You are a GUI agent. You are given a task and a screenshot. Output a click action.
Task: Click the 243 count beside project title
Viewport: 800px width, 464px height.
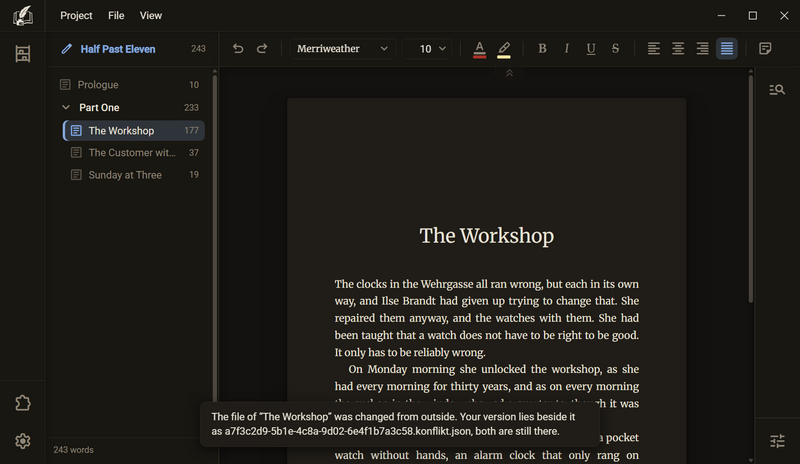pos(198,49)
